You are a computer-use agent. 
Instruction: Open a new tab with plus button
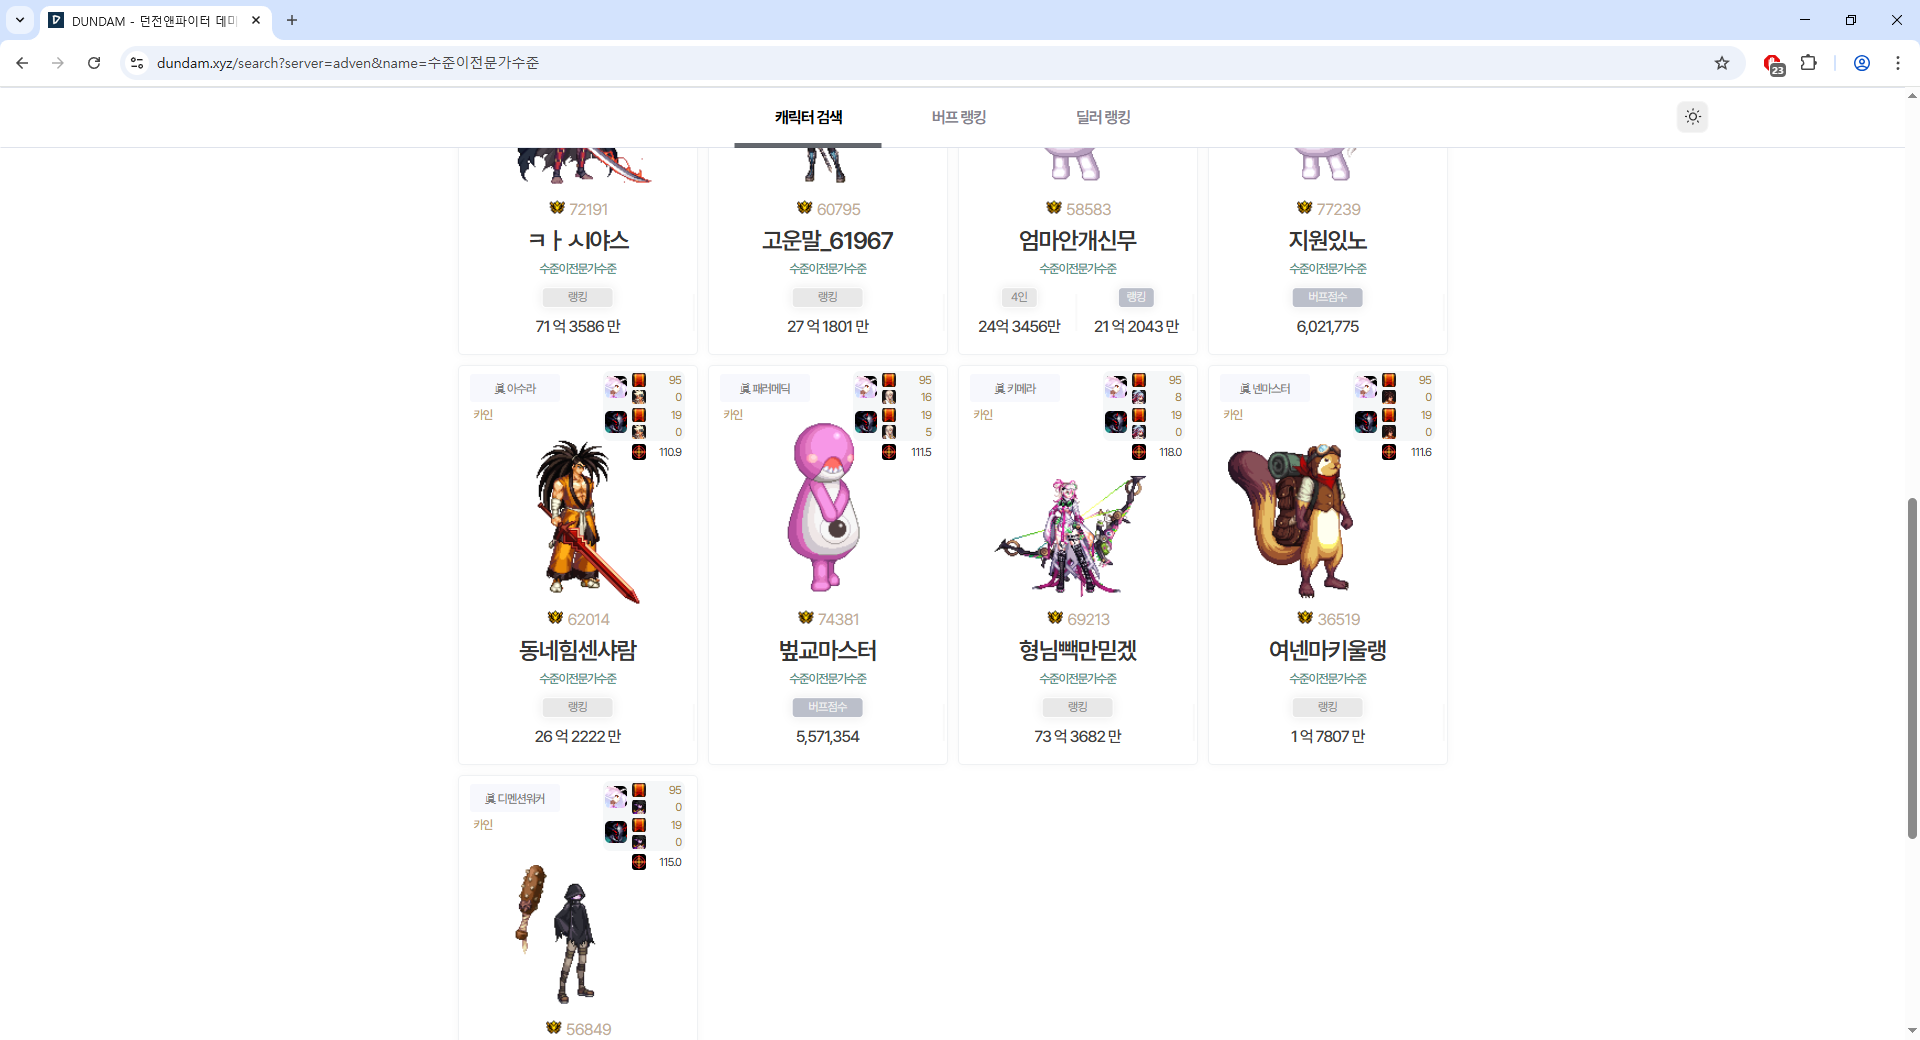click(292, 20)
